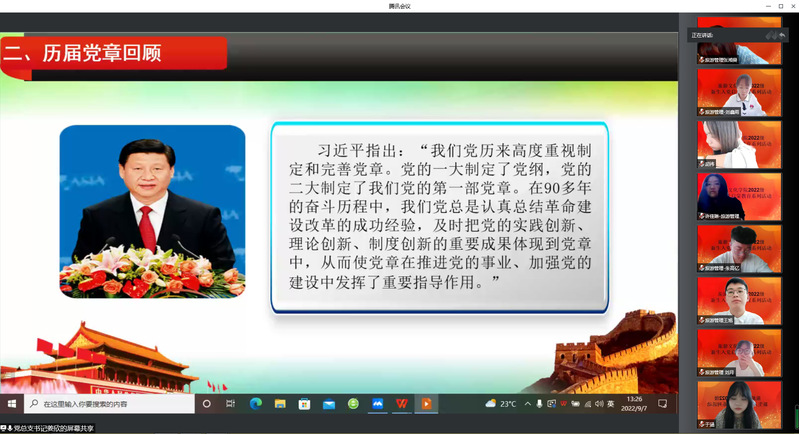Expand the hidden system tray icons chevron
Viewport: 799px width, 434px height.
pos(527,404)
